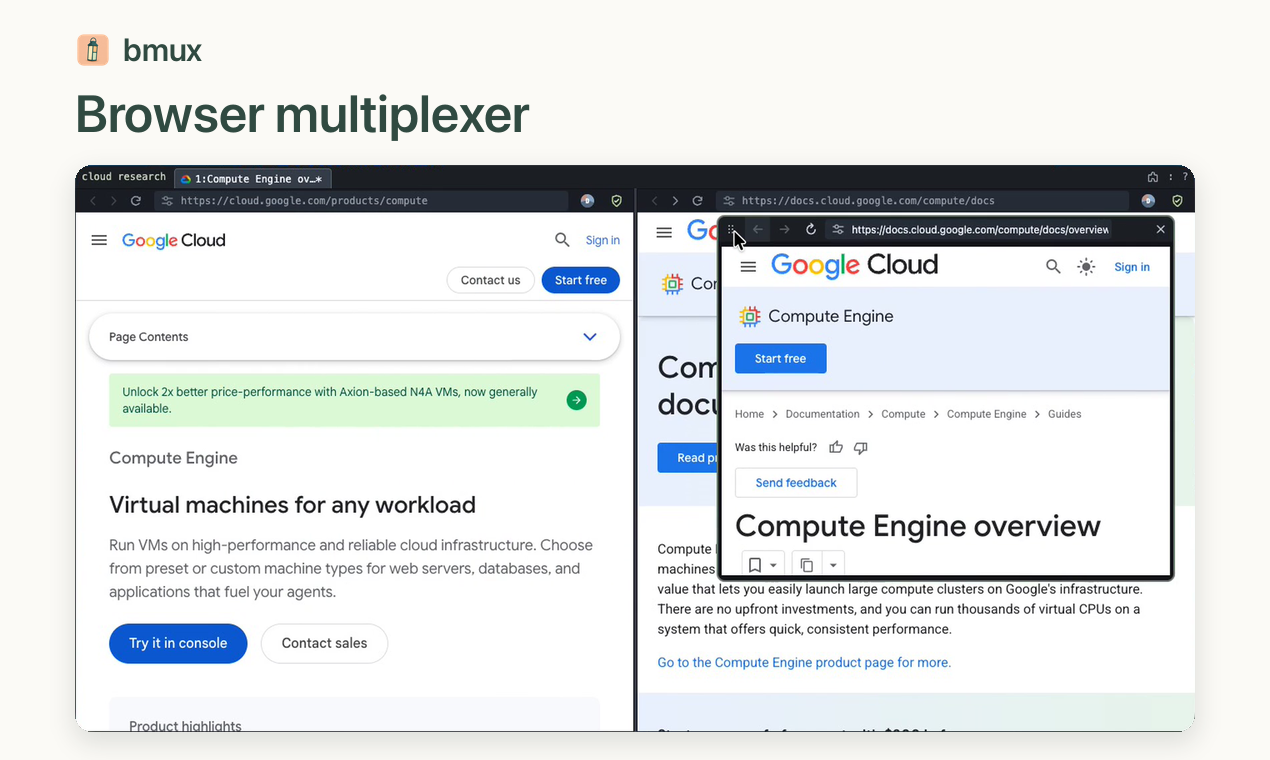The height and width of the screenshot is (760, 1270).
Task: Click Start free in the popup
Action: point(780,359)
